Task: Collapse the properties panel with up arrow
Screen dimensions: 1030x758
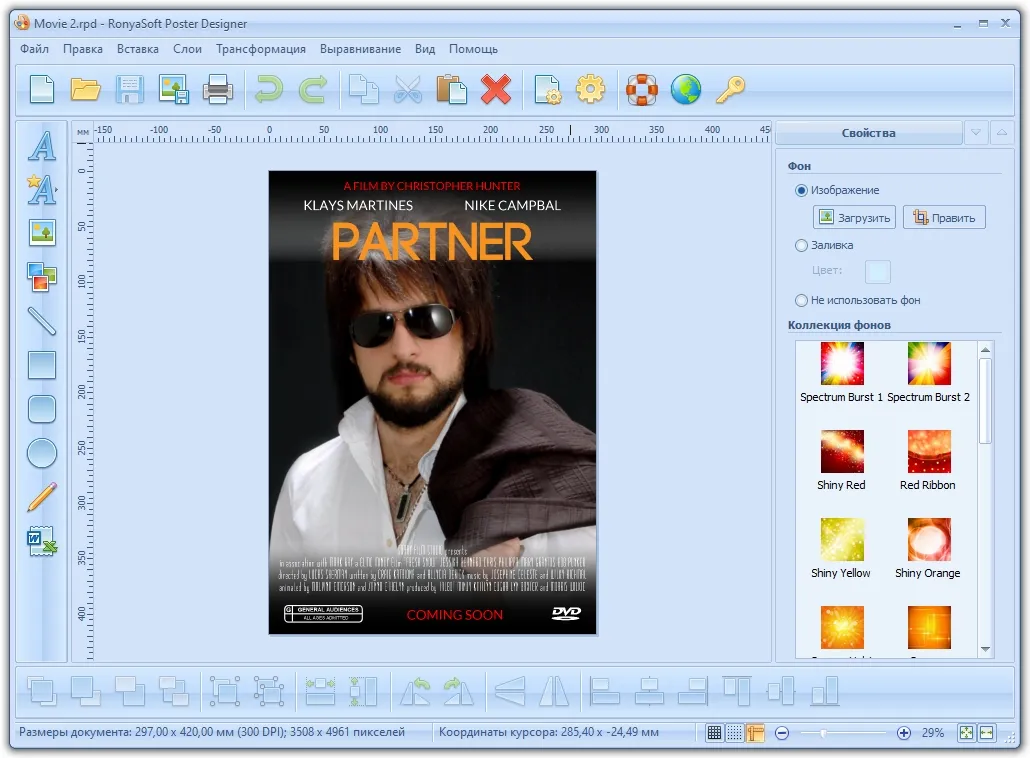Action: [1002, 133]
